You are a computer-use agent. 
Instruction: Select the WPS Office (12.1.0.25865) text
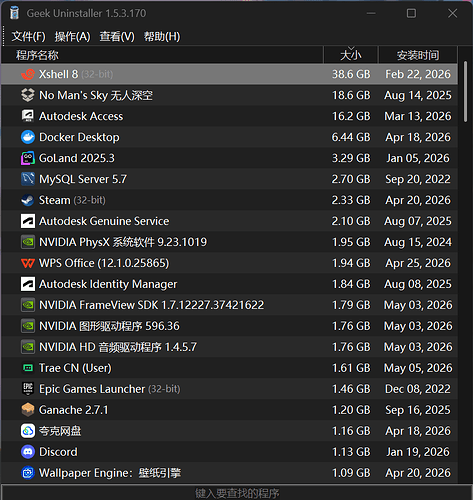click(x=104, y=263)
